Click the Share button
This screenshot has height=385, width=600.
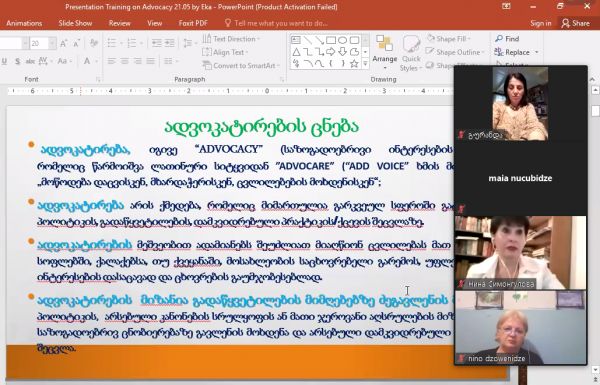coord(576,23)
